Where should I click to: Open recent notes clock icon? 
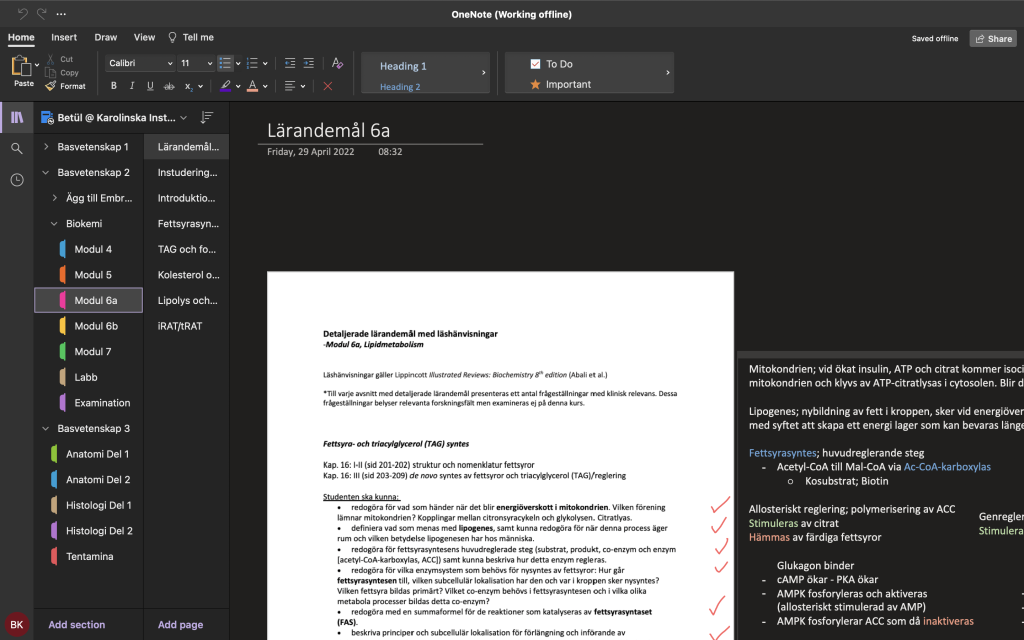click(x=17, y=180)
